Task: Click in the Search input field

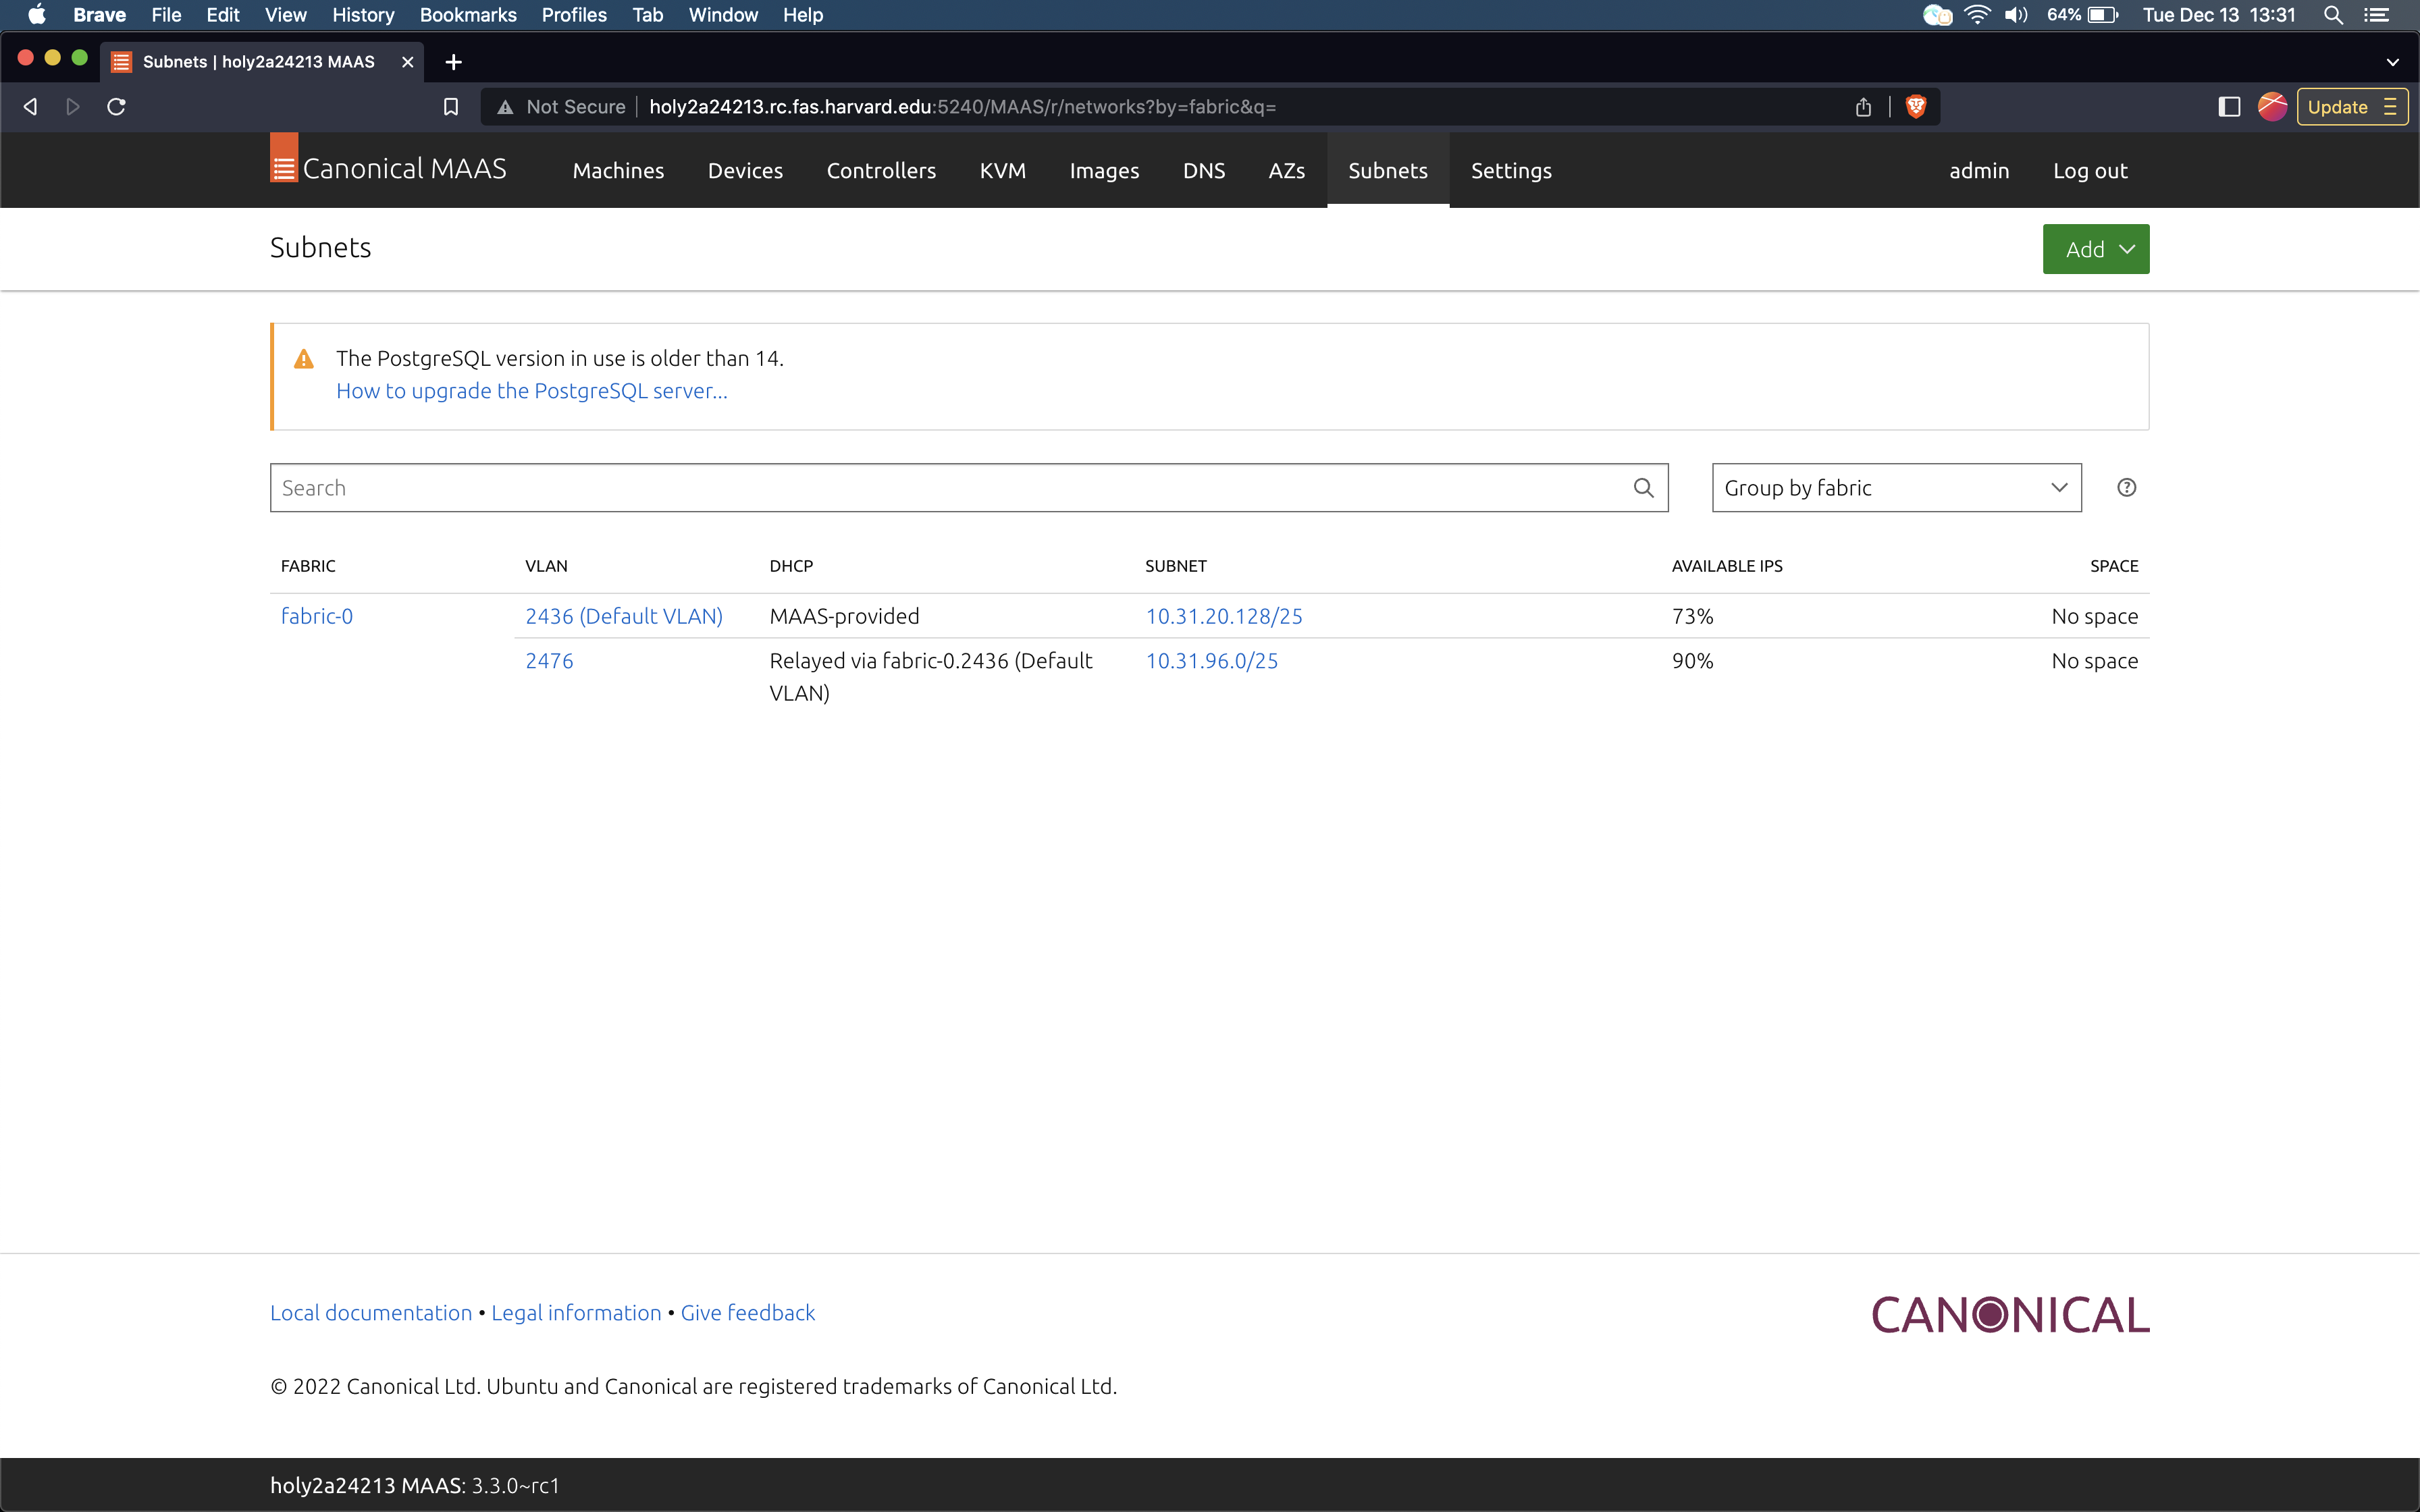Action: tap(950, 488)
